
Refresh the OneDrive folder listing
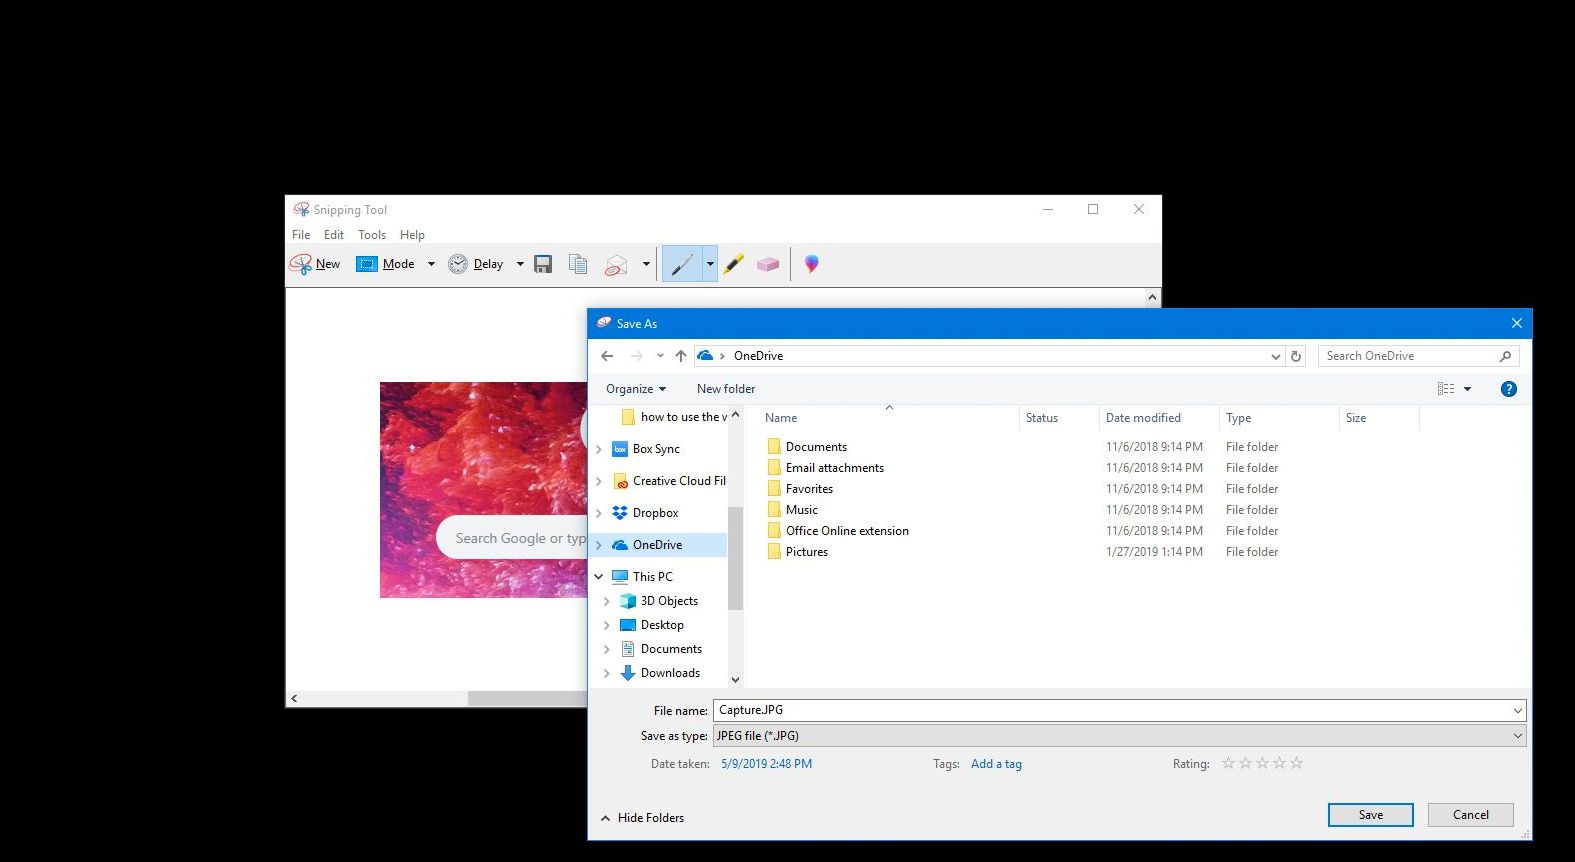point(1296,356)
